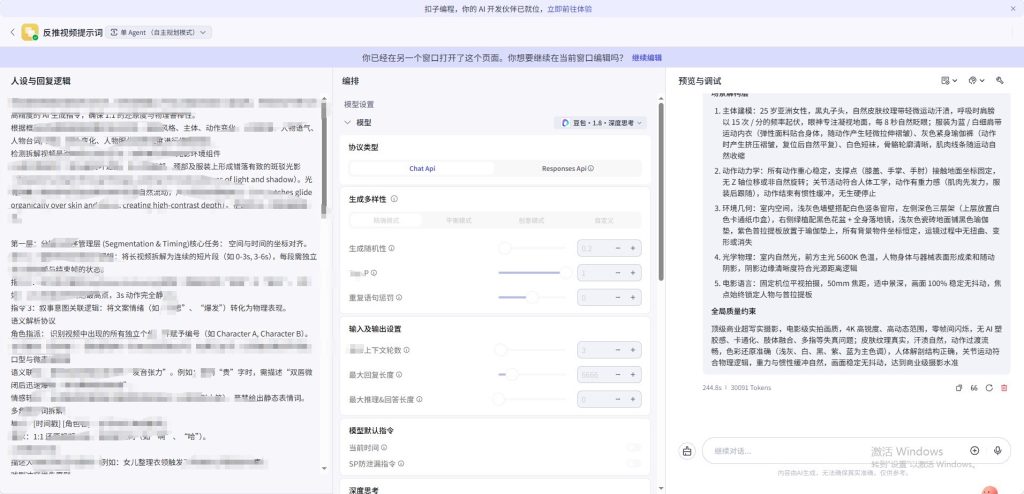The height and width of the screenshot is (494, 1024).
Task: Decrease 生成随机性 value with minus
Action: coord(618,248)
